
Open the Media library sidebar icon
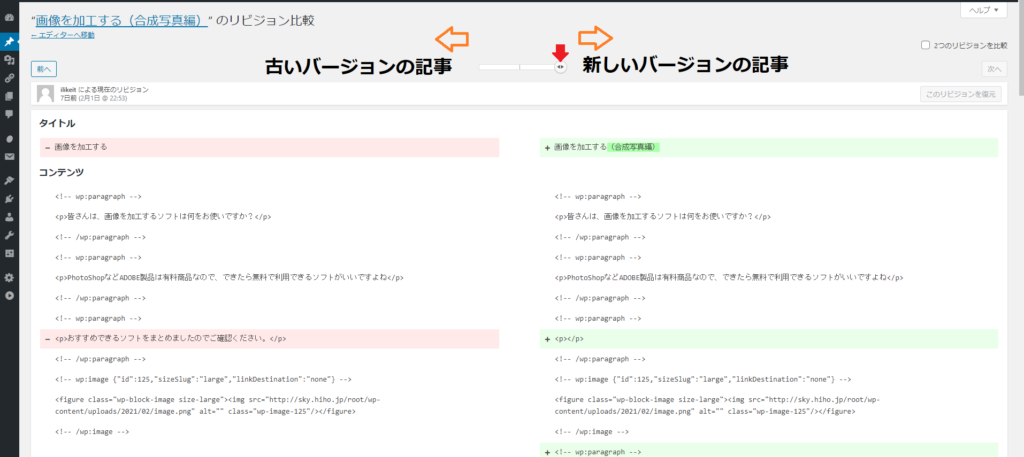(9, 60)
